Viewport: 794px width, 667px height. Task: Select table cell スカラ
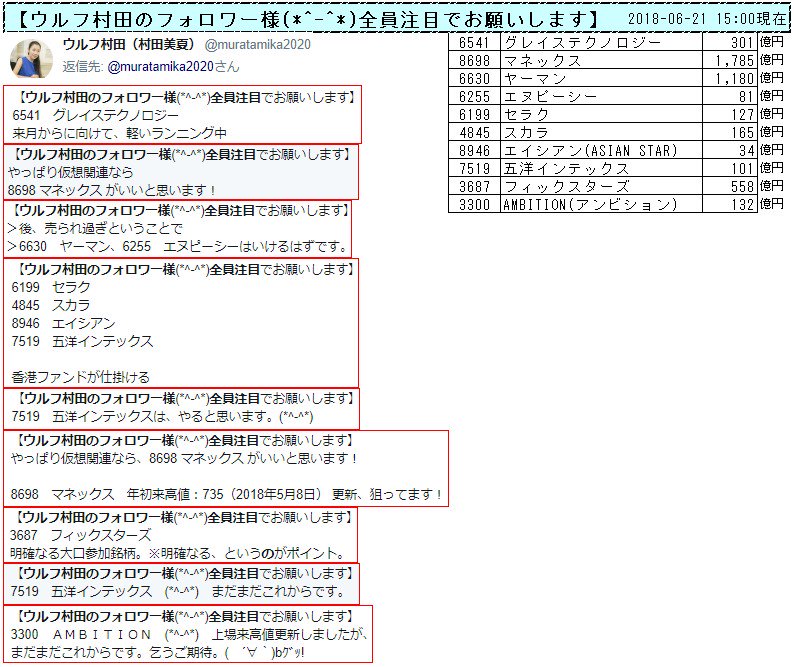point(601,132)
